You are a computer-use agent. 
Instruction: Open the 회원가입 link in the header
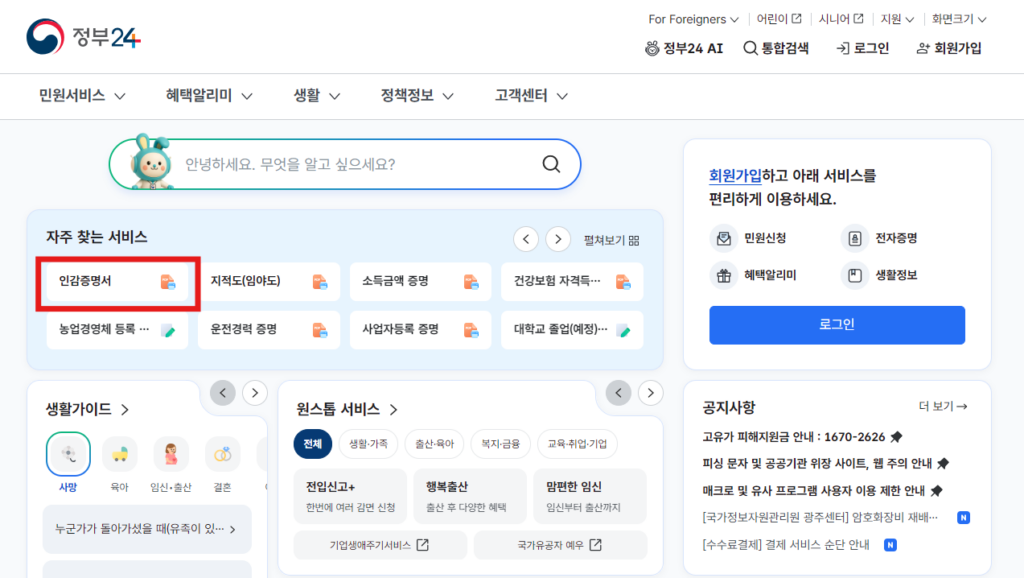[x=949, y=48]
